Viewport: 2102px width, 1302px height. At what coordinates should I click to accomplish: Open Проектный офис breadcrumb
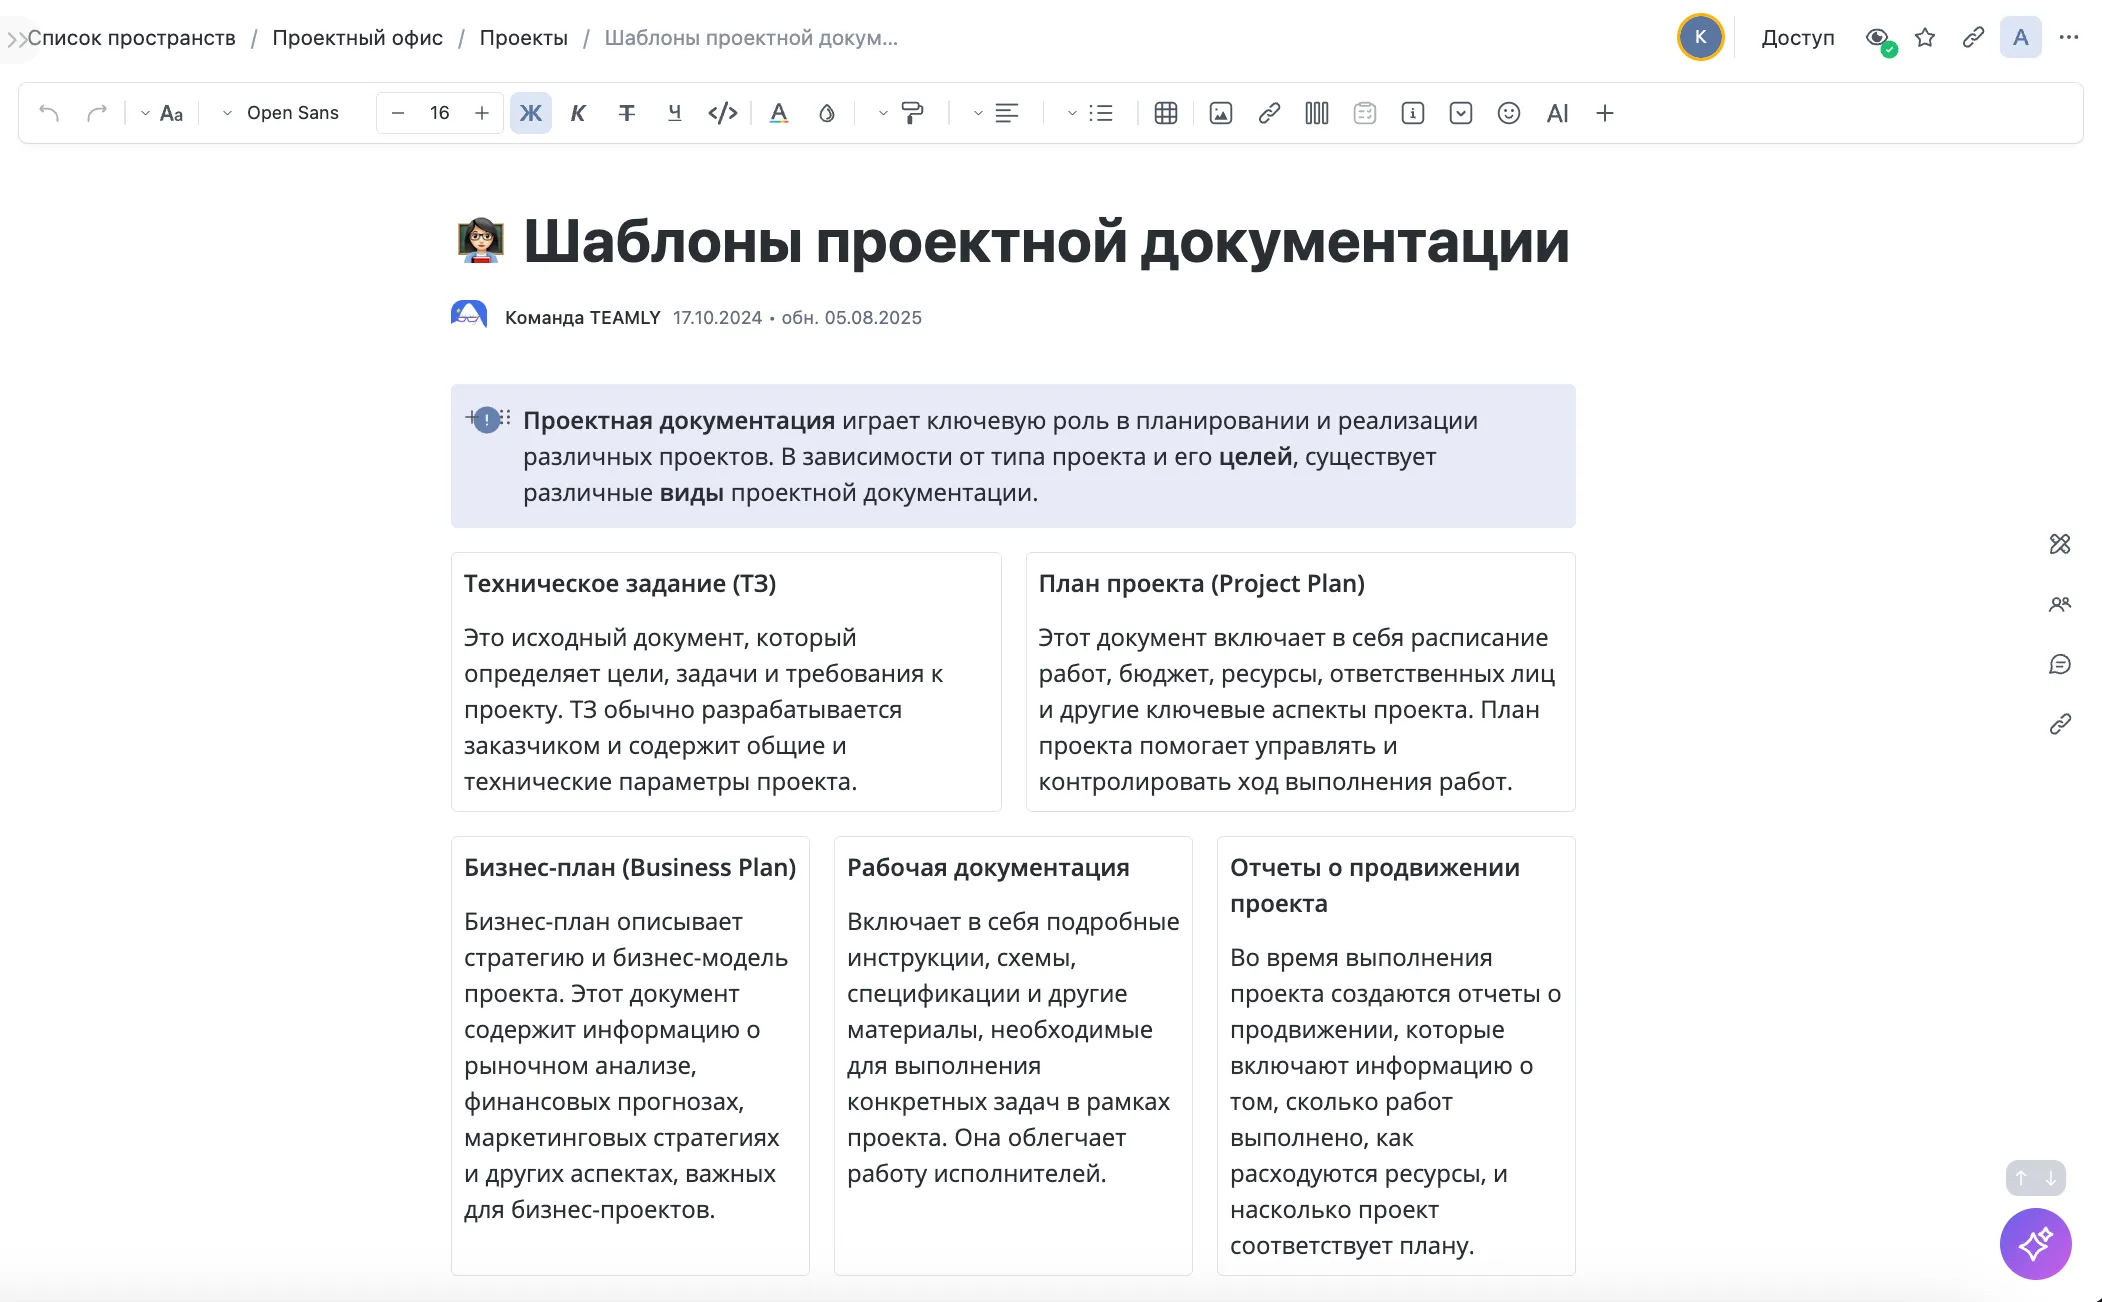(x=358, y=38)
